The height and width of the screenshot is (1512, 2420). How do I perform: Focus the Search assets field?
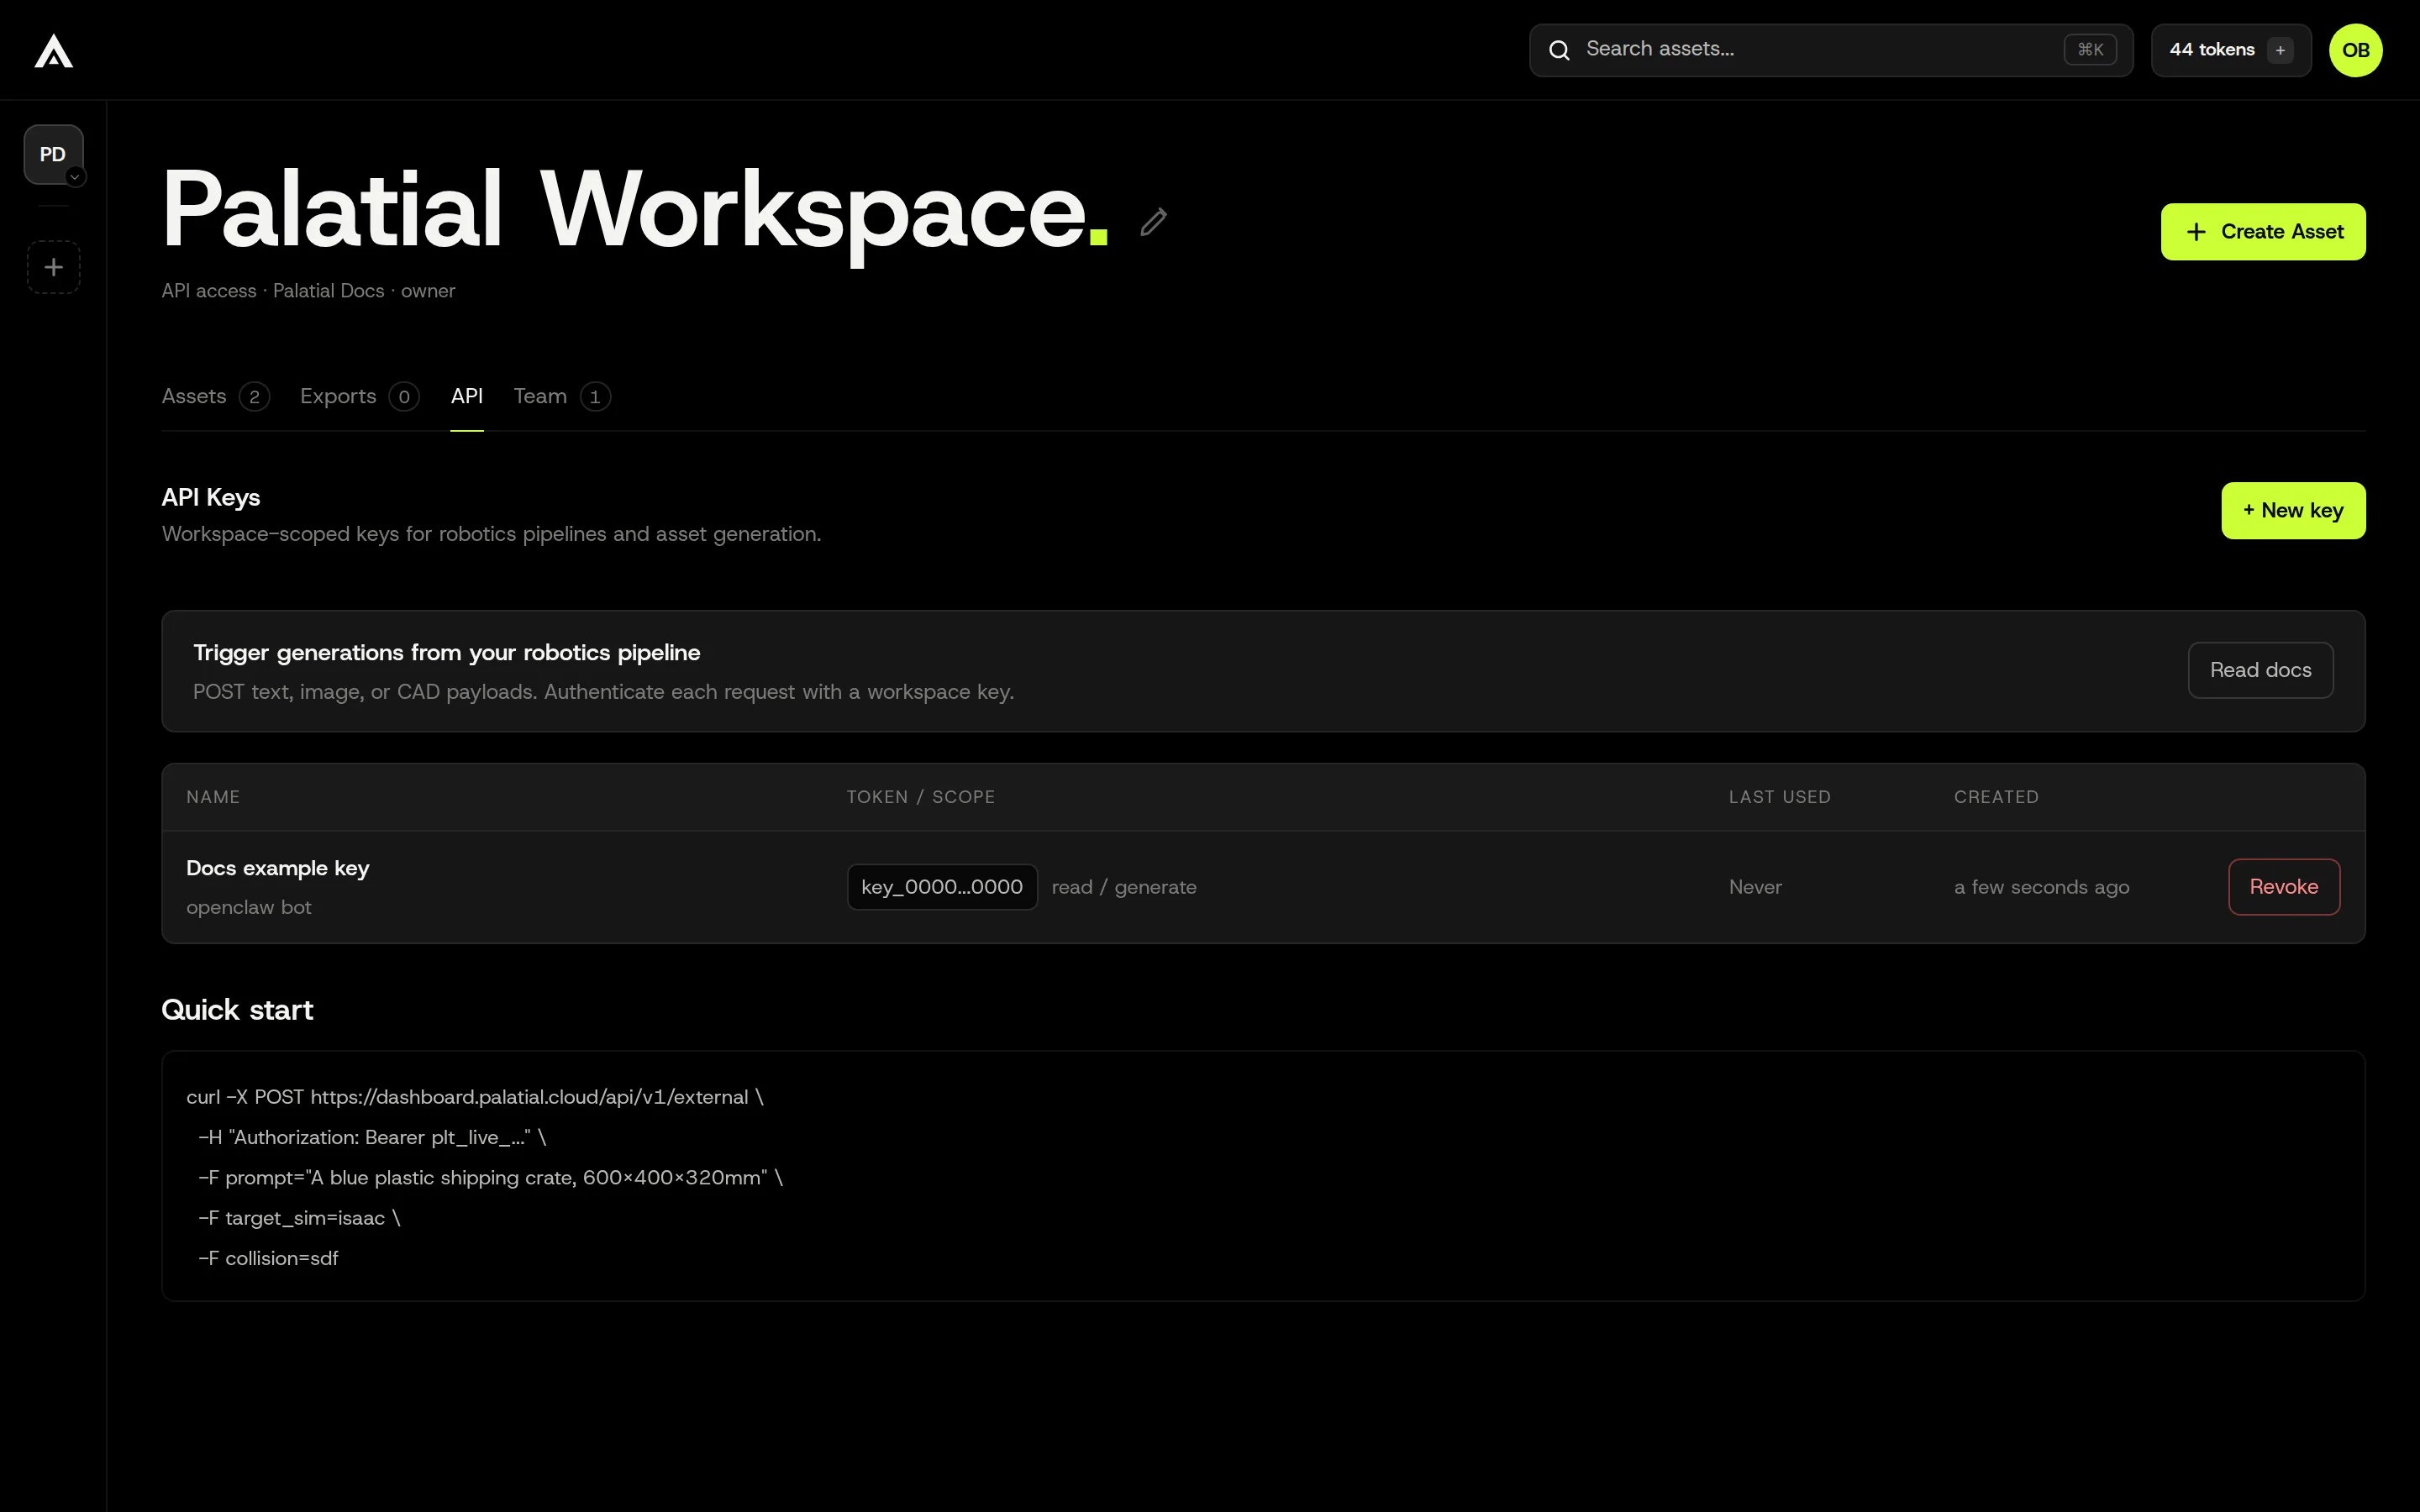click(x=1830, y=50)
